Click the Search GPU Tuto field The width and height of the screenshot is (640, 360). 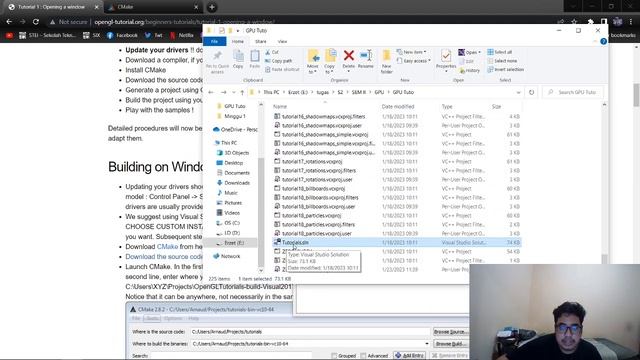573,92
